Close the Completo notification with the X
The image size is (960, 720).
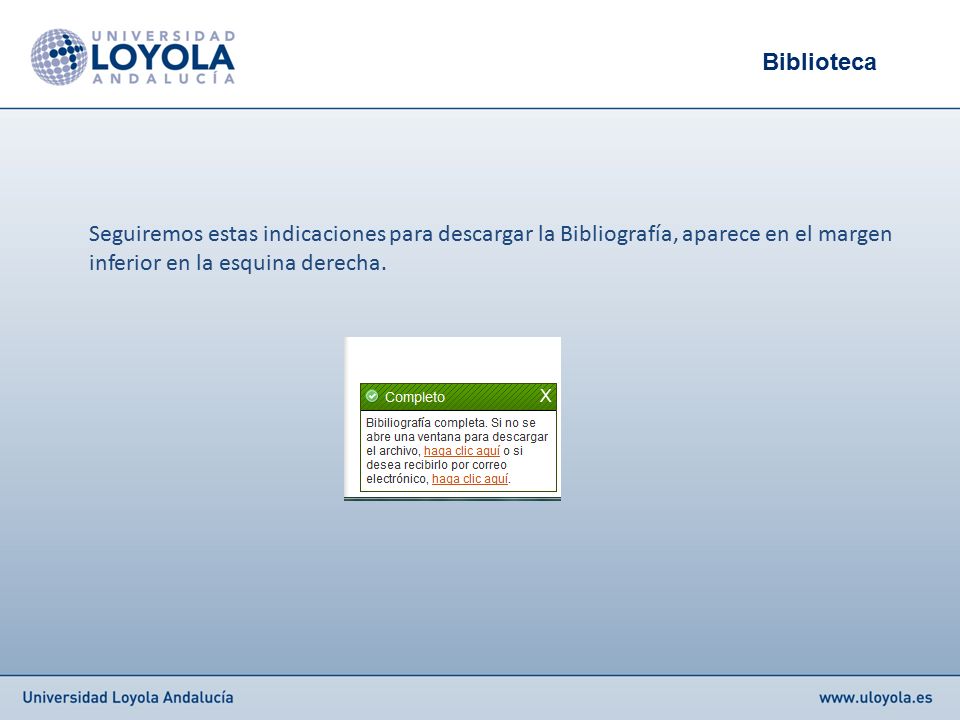point(545,396)
